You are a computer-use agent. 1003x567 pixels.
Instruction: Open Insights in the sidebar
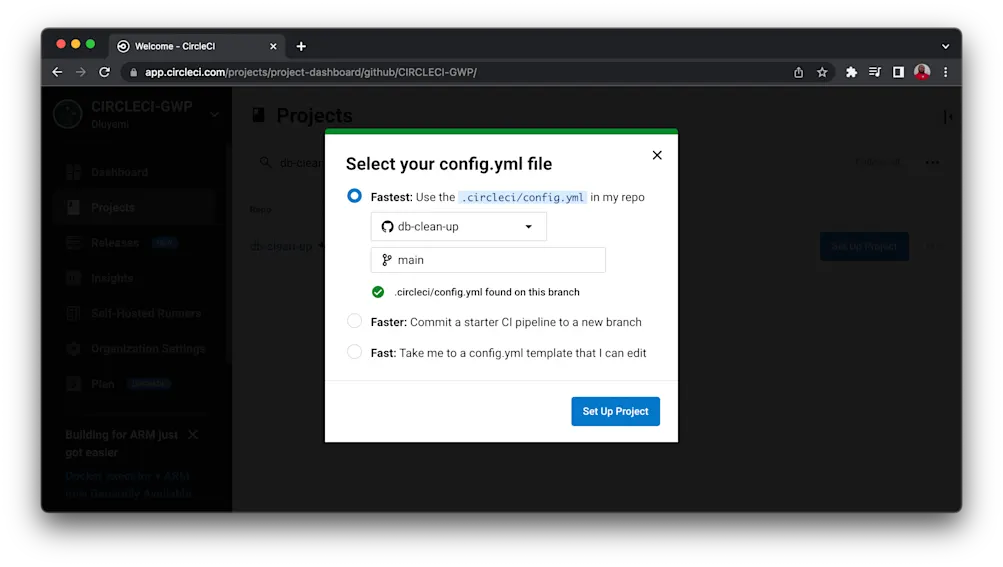coord(112,278)
